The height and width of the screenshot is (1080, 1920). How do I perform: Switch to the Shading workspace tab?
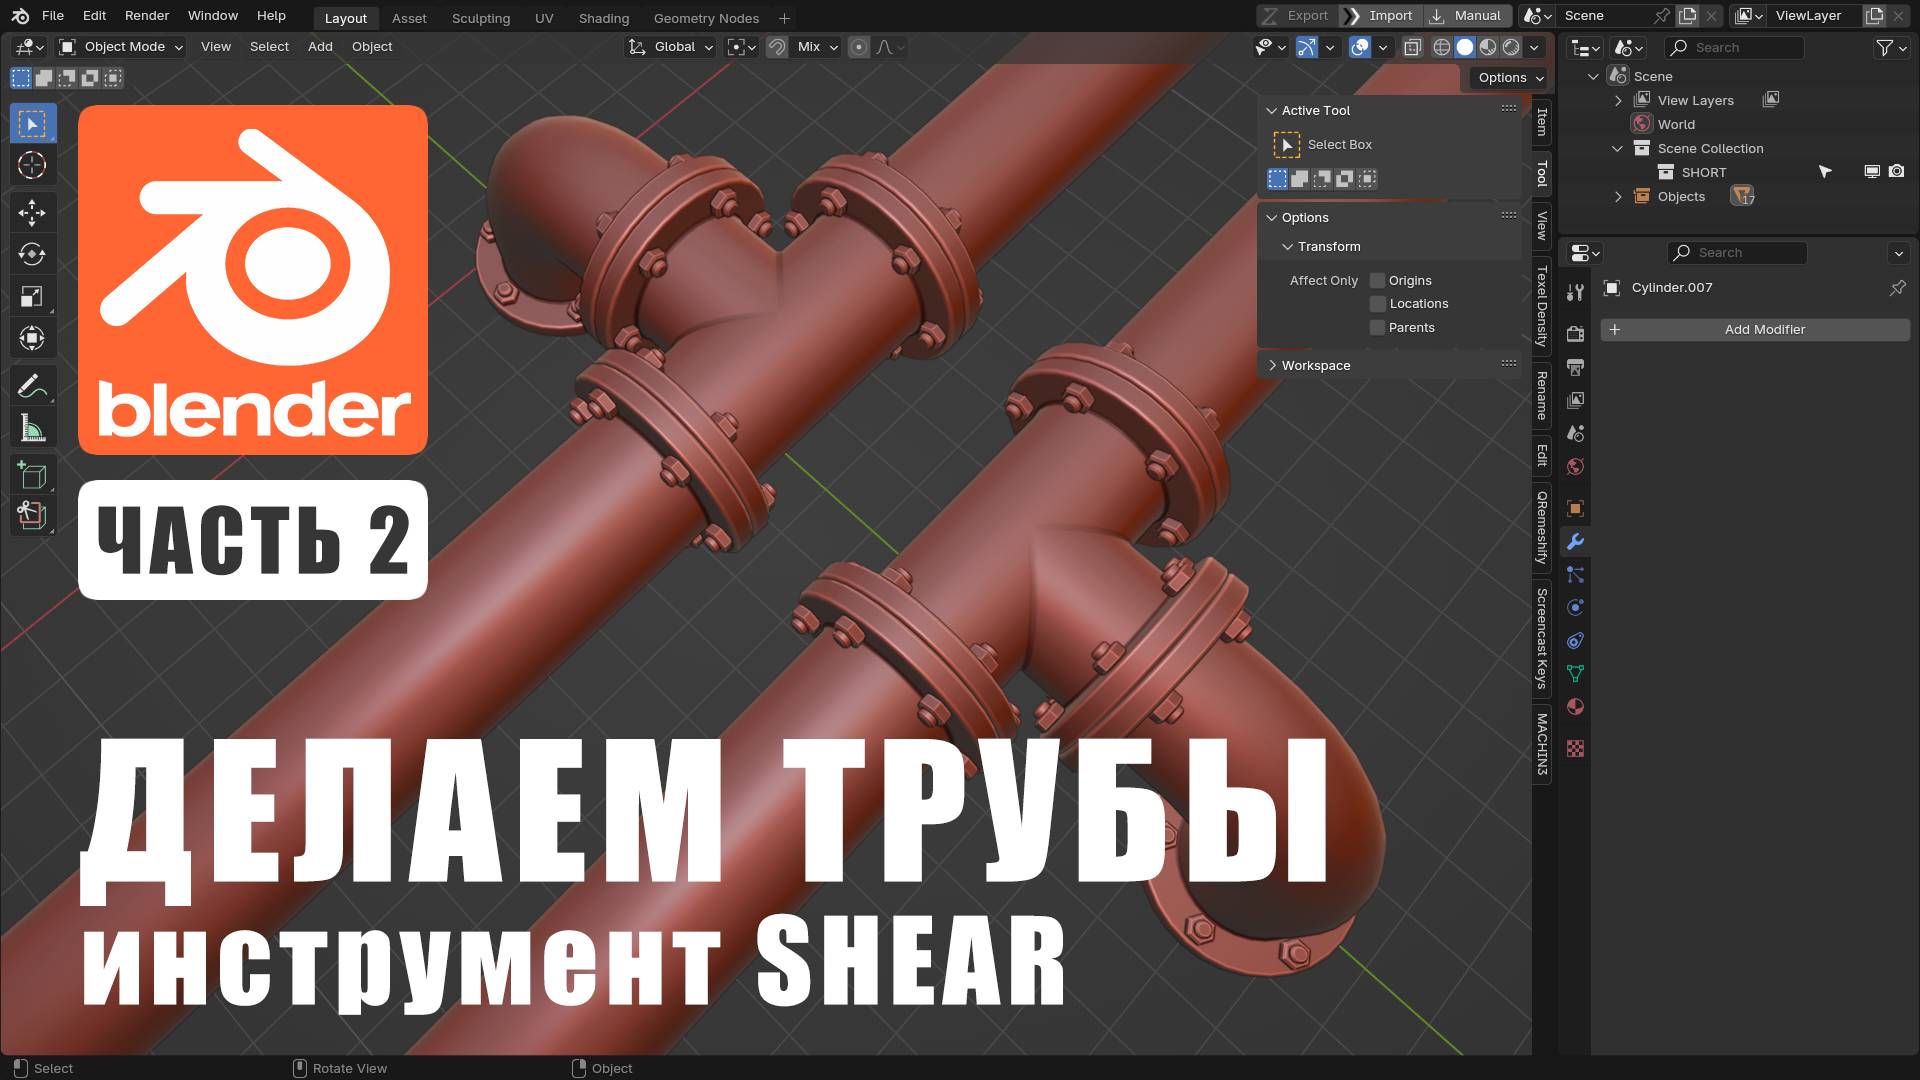point(603,18)
